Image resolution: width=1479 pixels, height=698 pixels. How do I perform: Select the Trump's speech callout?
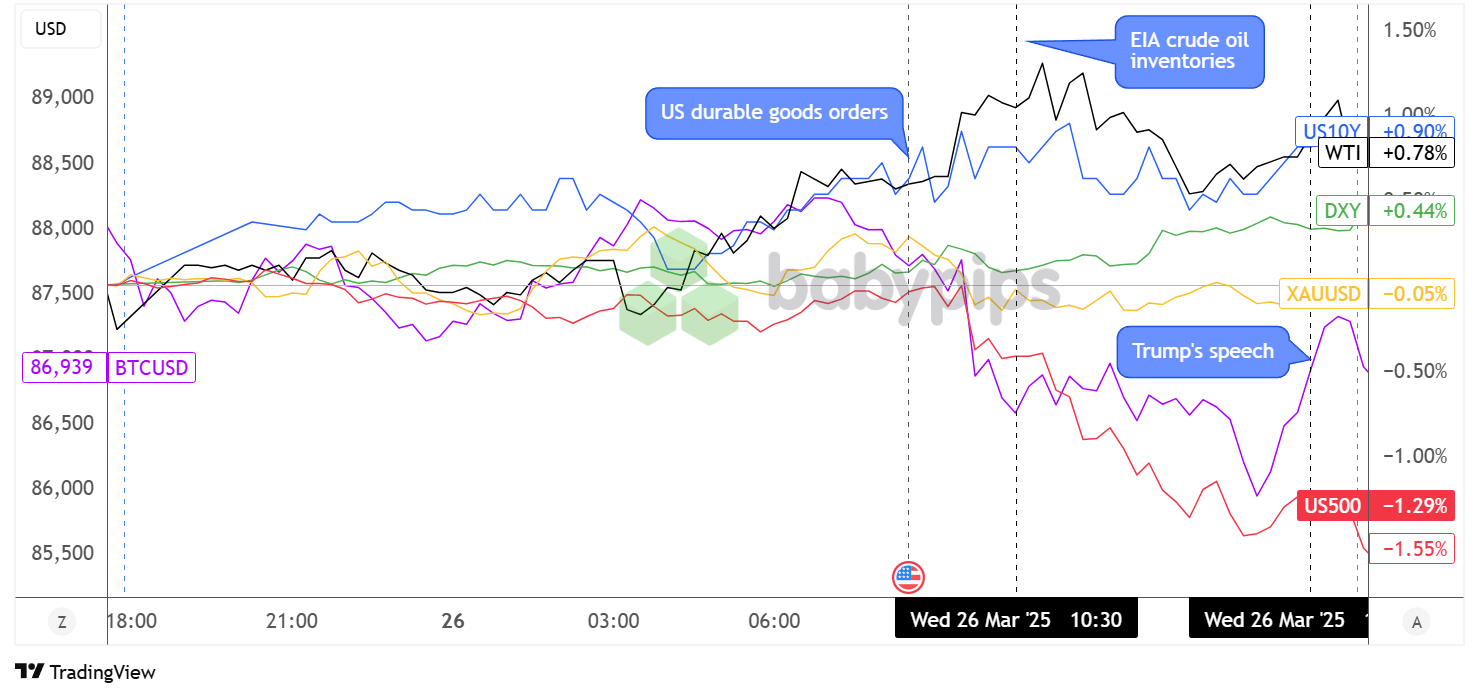click(1202, 351)
